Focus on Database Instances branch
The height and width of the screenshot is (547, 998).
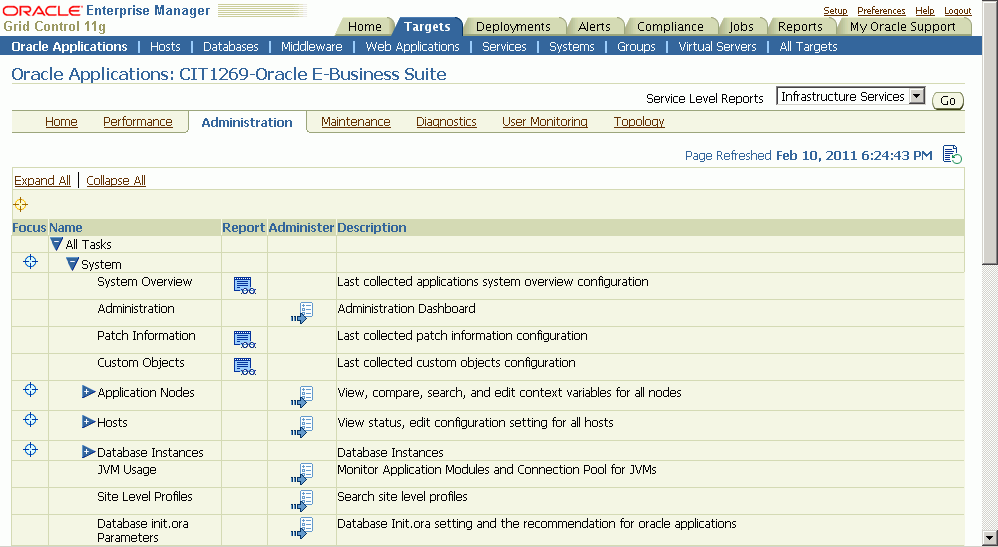coord(30,450)
